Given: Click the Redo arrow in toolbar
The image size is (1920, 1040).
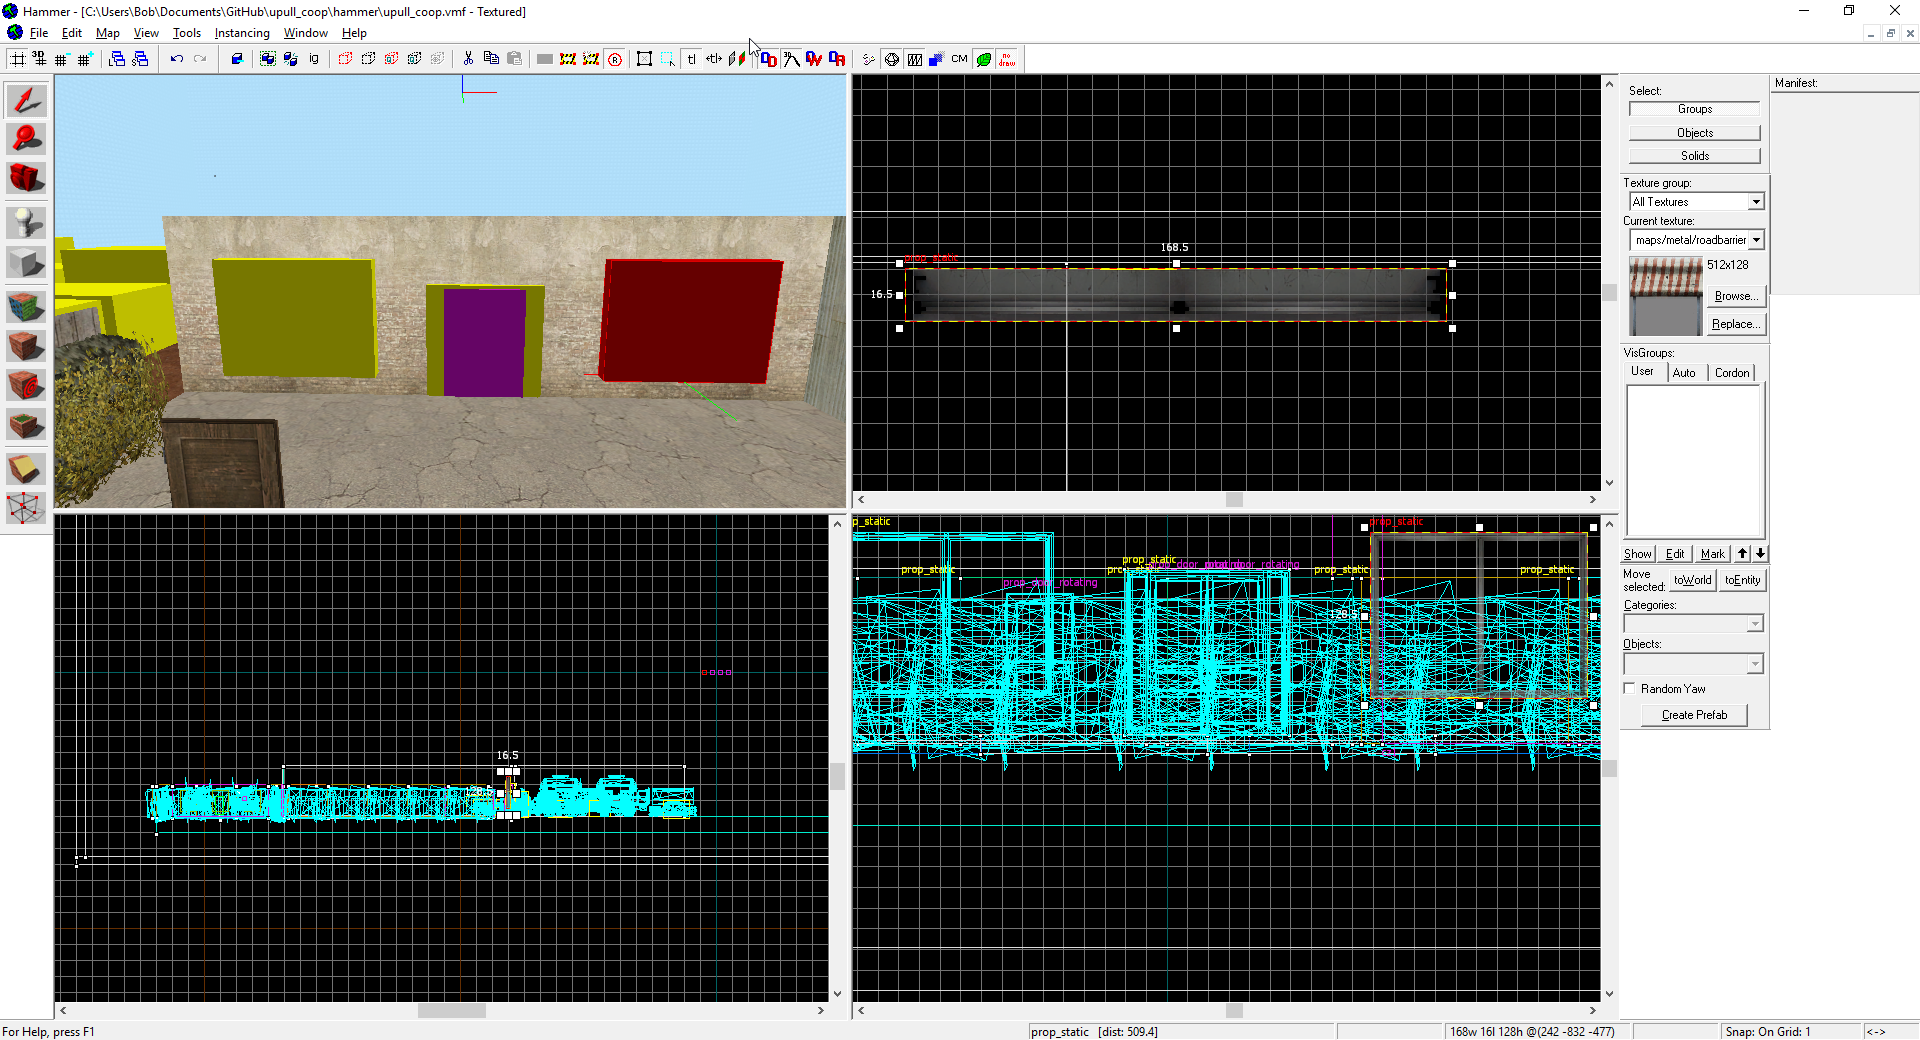Looking at the screenshot, I should pyautogui.click(x=200, y=59).
